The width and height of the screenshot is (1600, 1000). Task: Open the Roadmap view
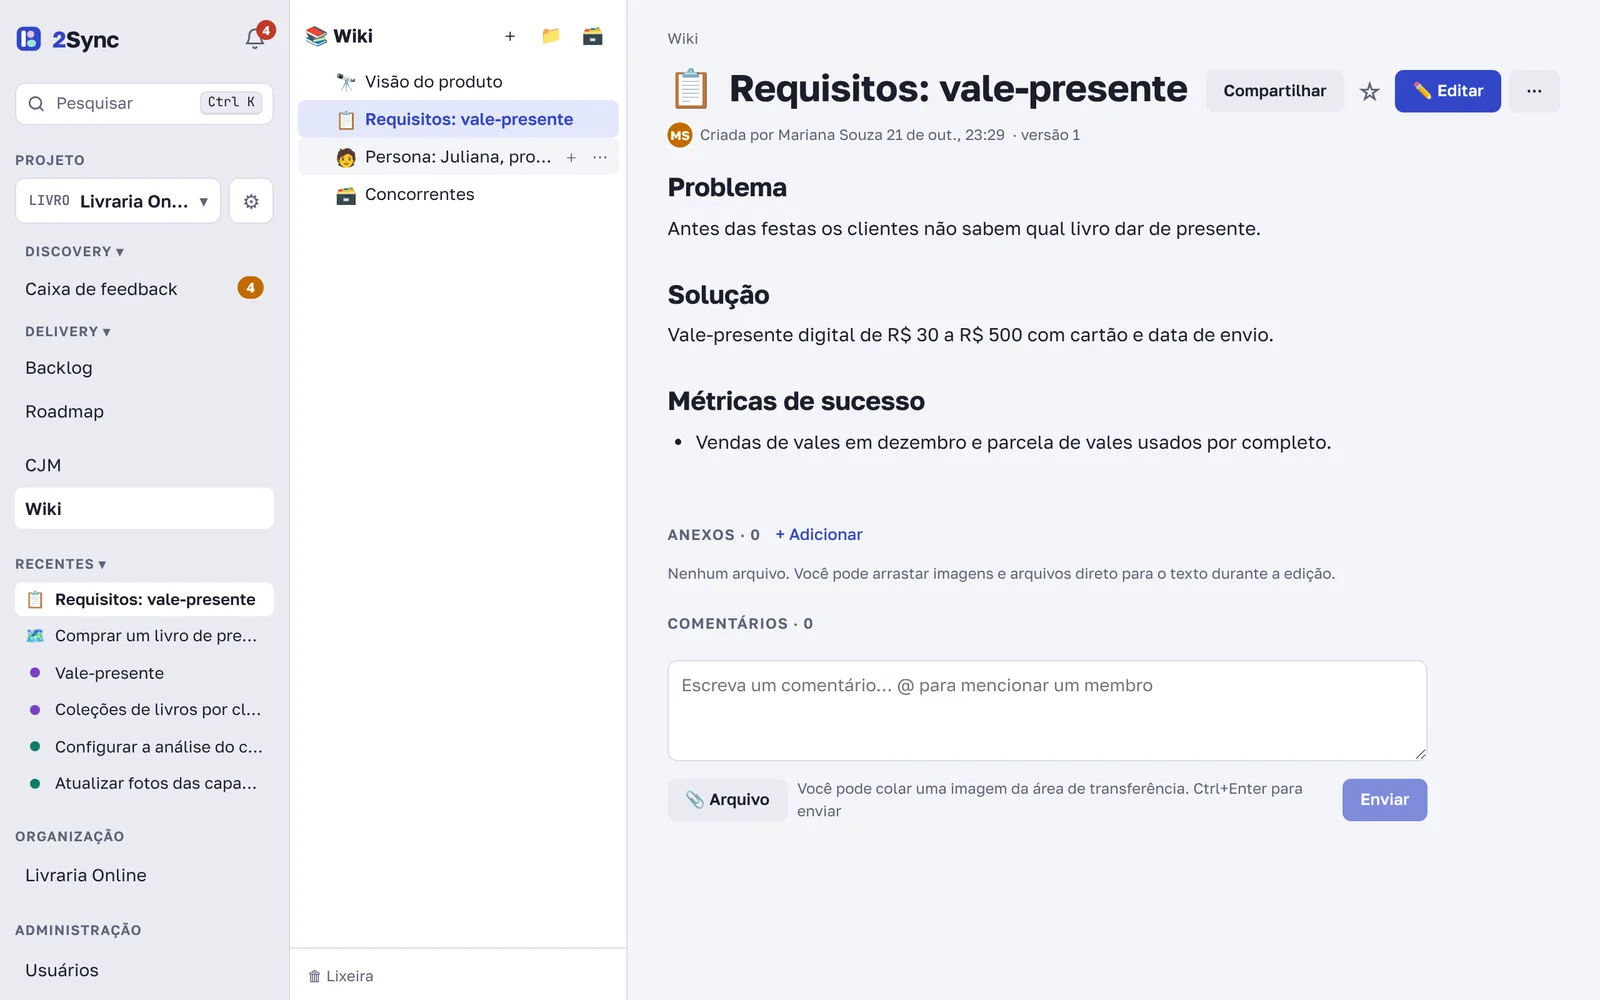coord(144,412)
